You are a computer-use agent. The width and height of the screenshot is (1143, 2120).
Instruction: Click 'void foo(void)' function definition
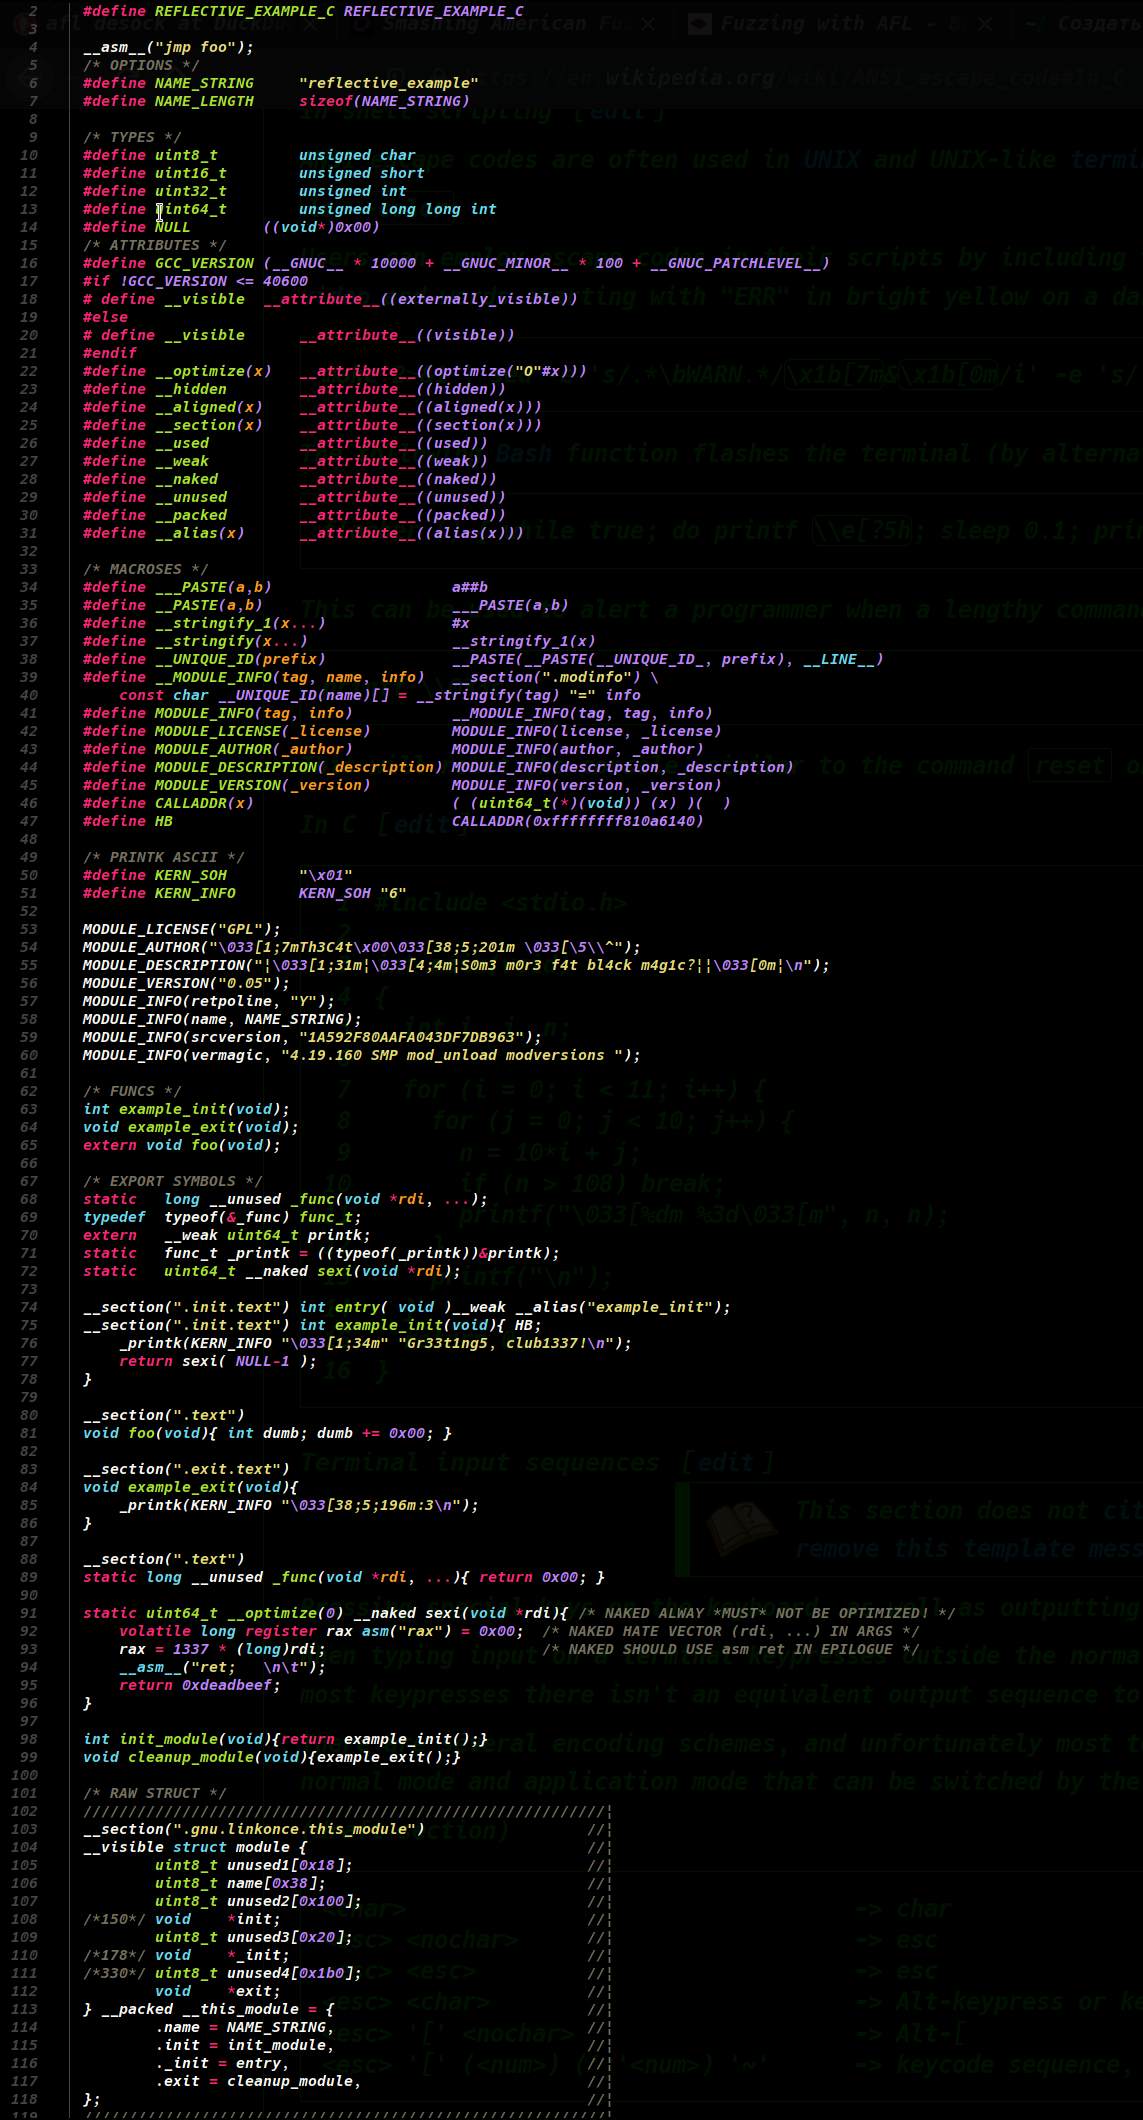pyautogui.click(x=145, y=1433)
